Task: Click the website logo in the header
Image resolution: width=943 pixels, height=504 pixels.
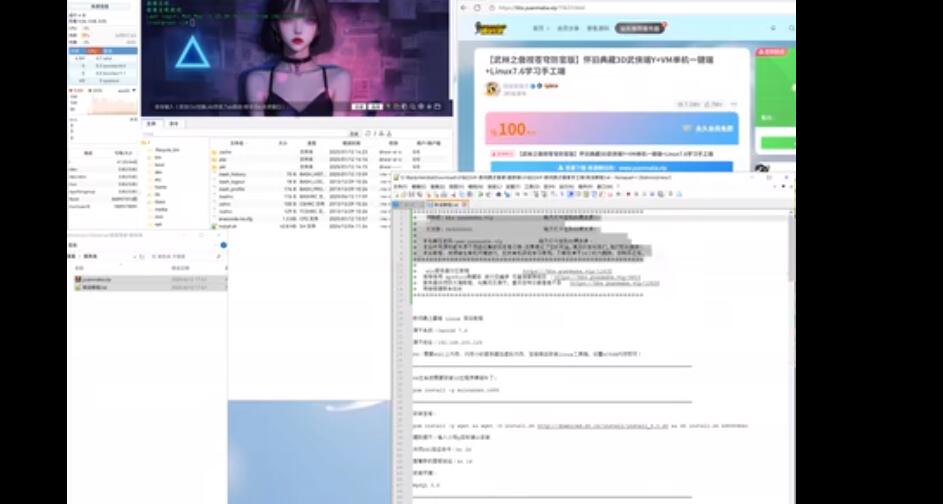Action: click(490, 28)
